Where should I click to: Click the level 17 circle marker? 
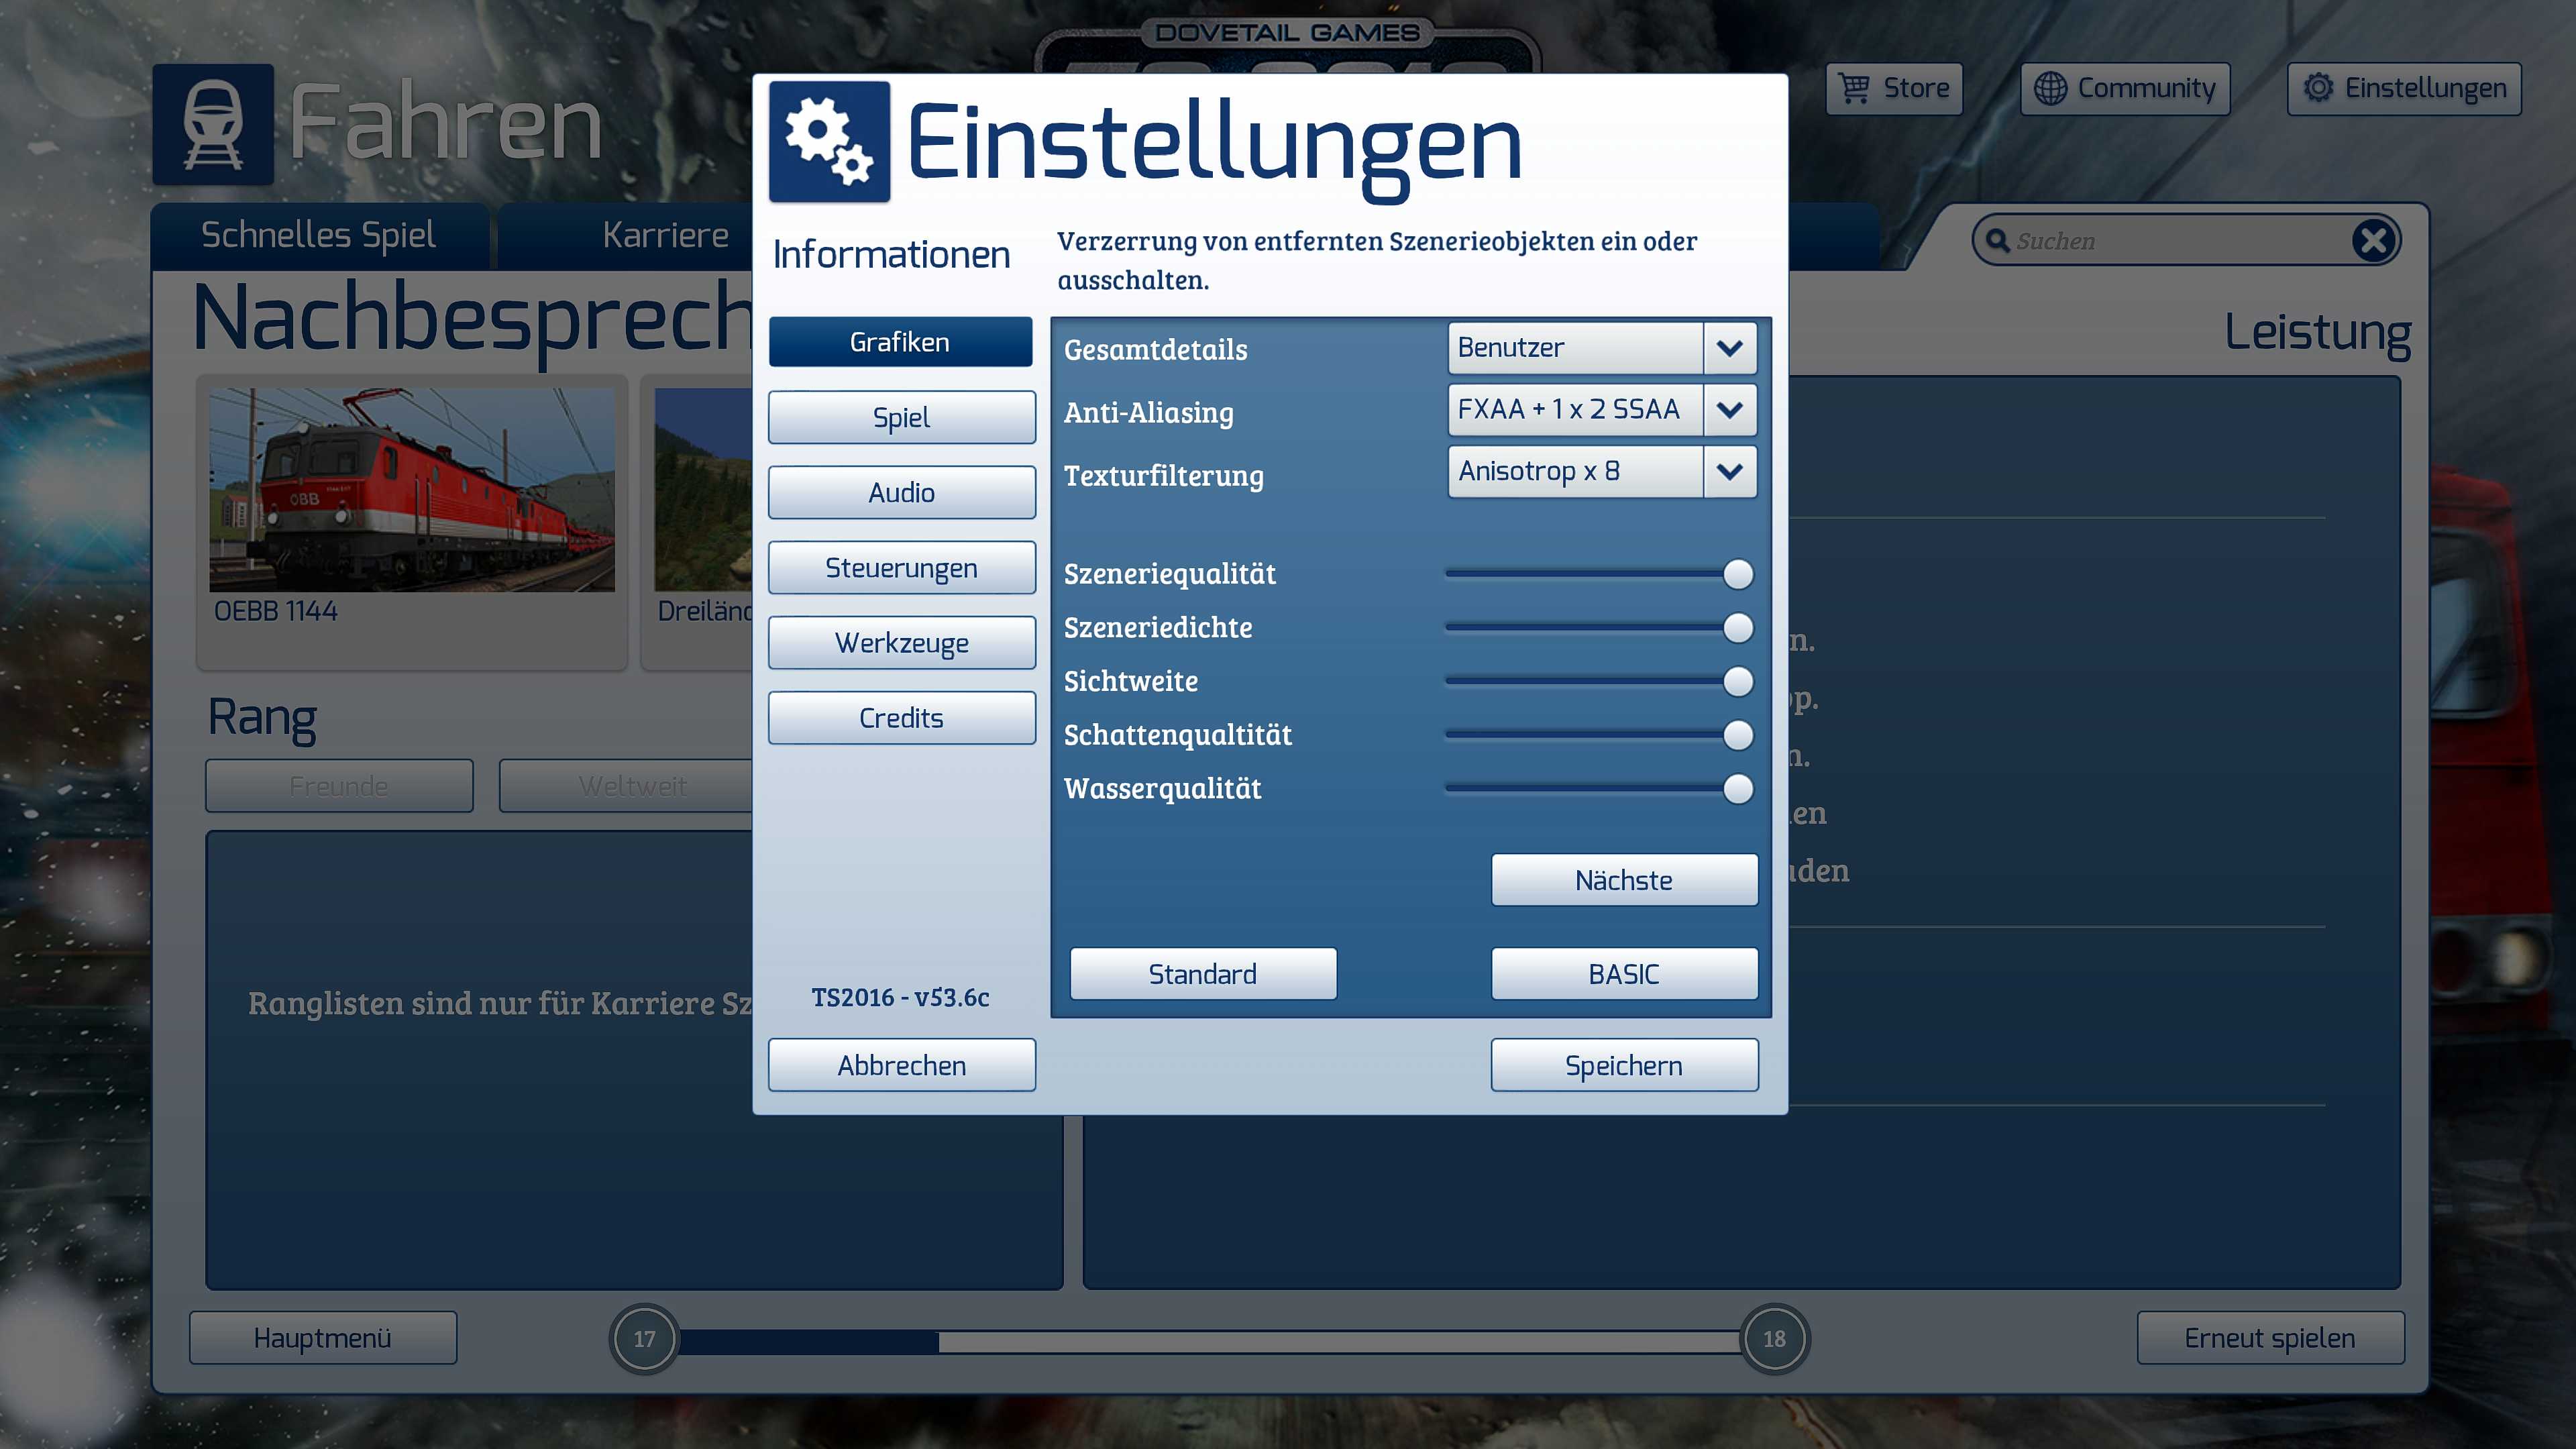tap(644, 1338)
